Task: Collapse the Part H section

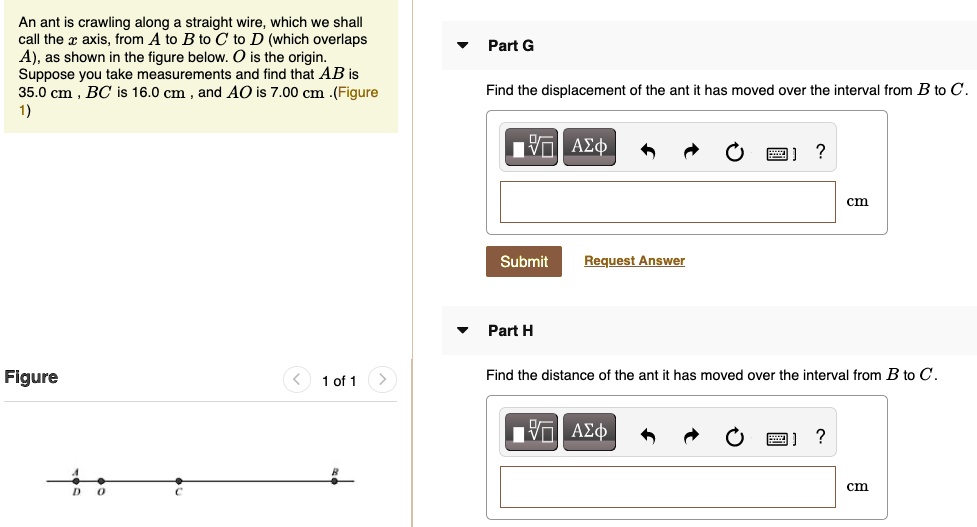Action: point(462,330)
